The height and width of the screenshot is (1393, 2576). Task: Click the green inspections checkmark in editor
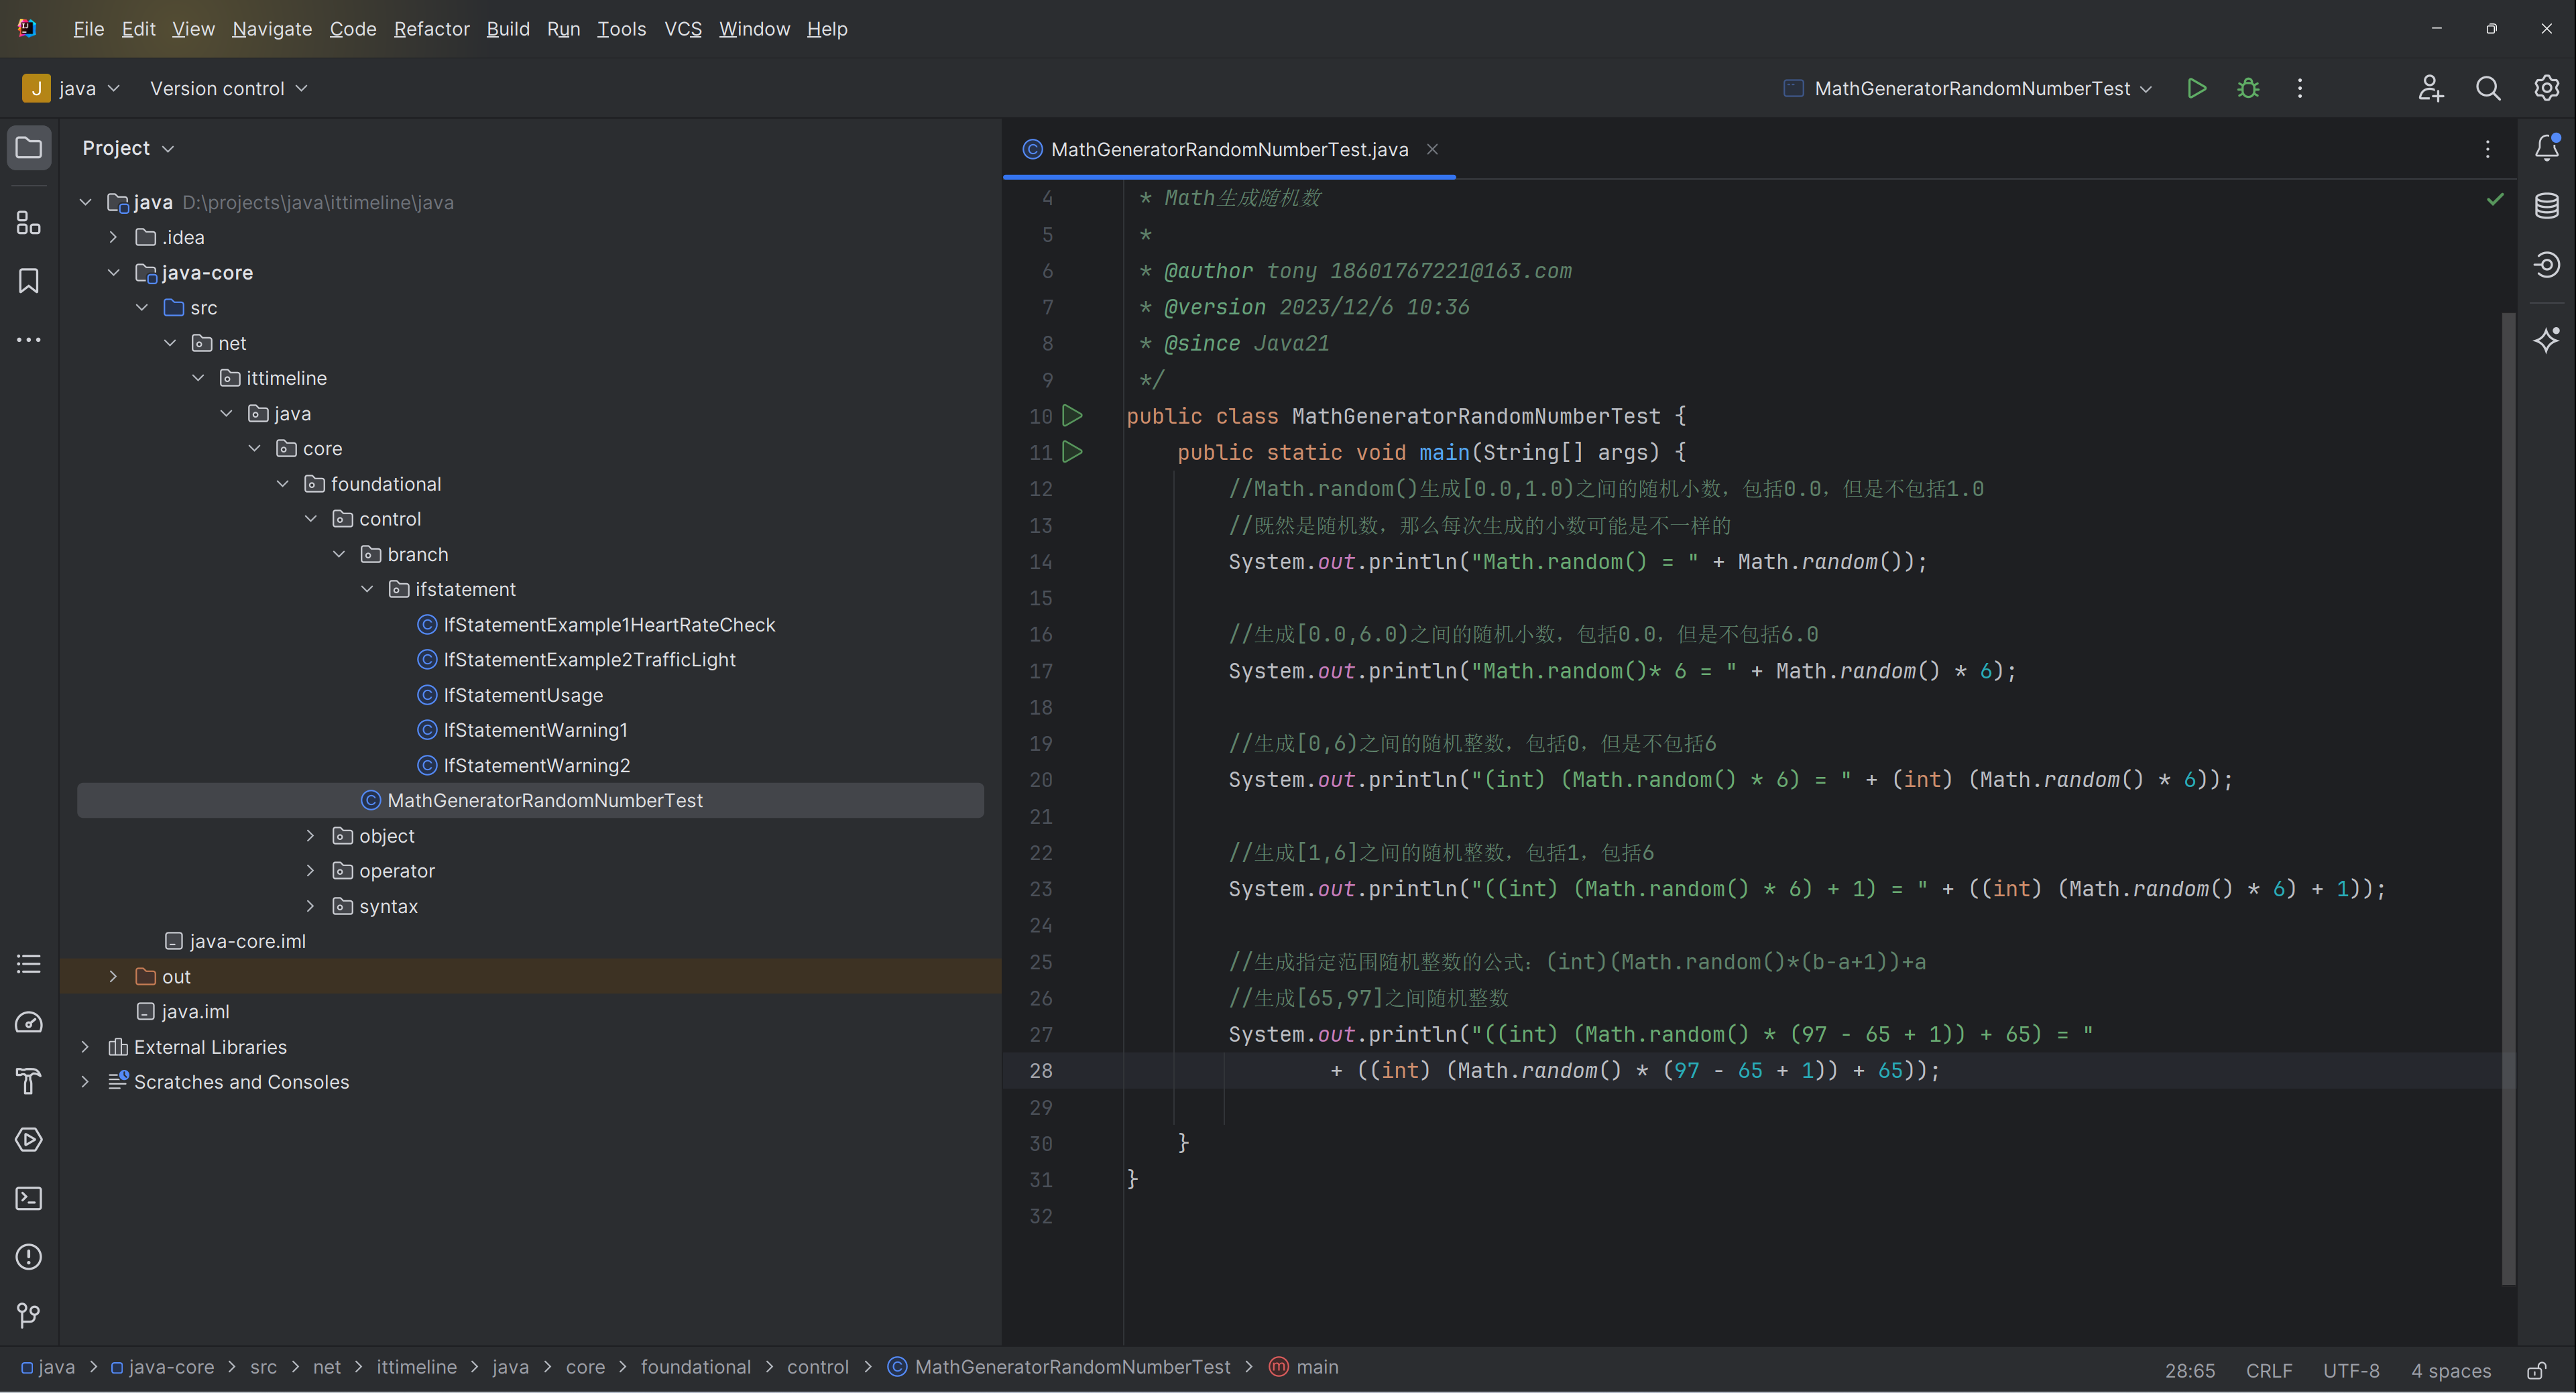click(x=2495, y=199)
